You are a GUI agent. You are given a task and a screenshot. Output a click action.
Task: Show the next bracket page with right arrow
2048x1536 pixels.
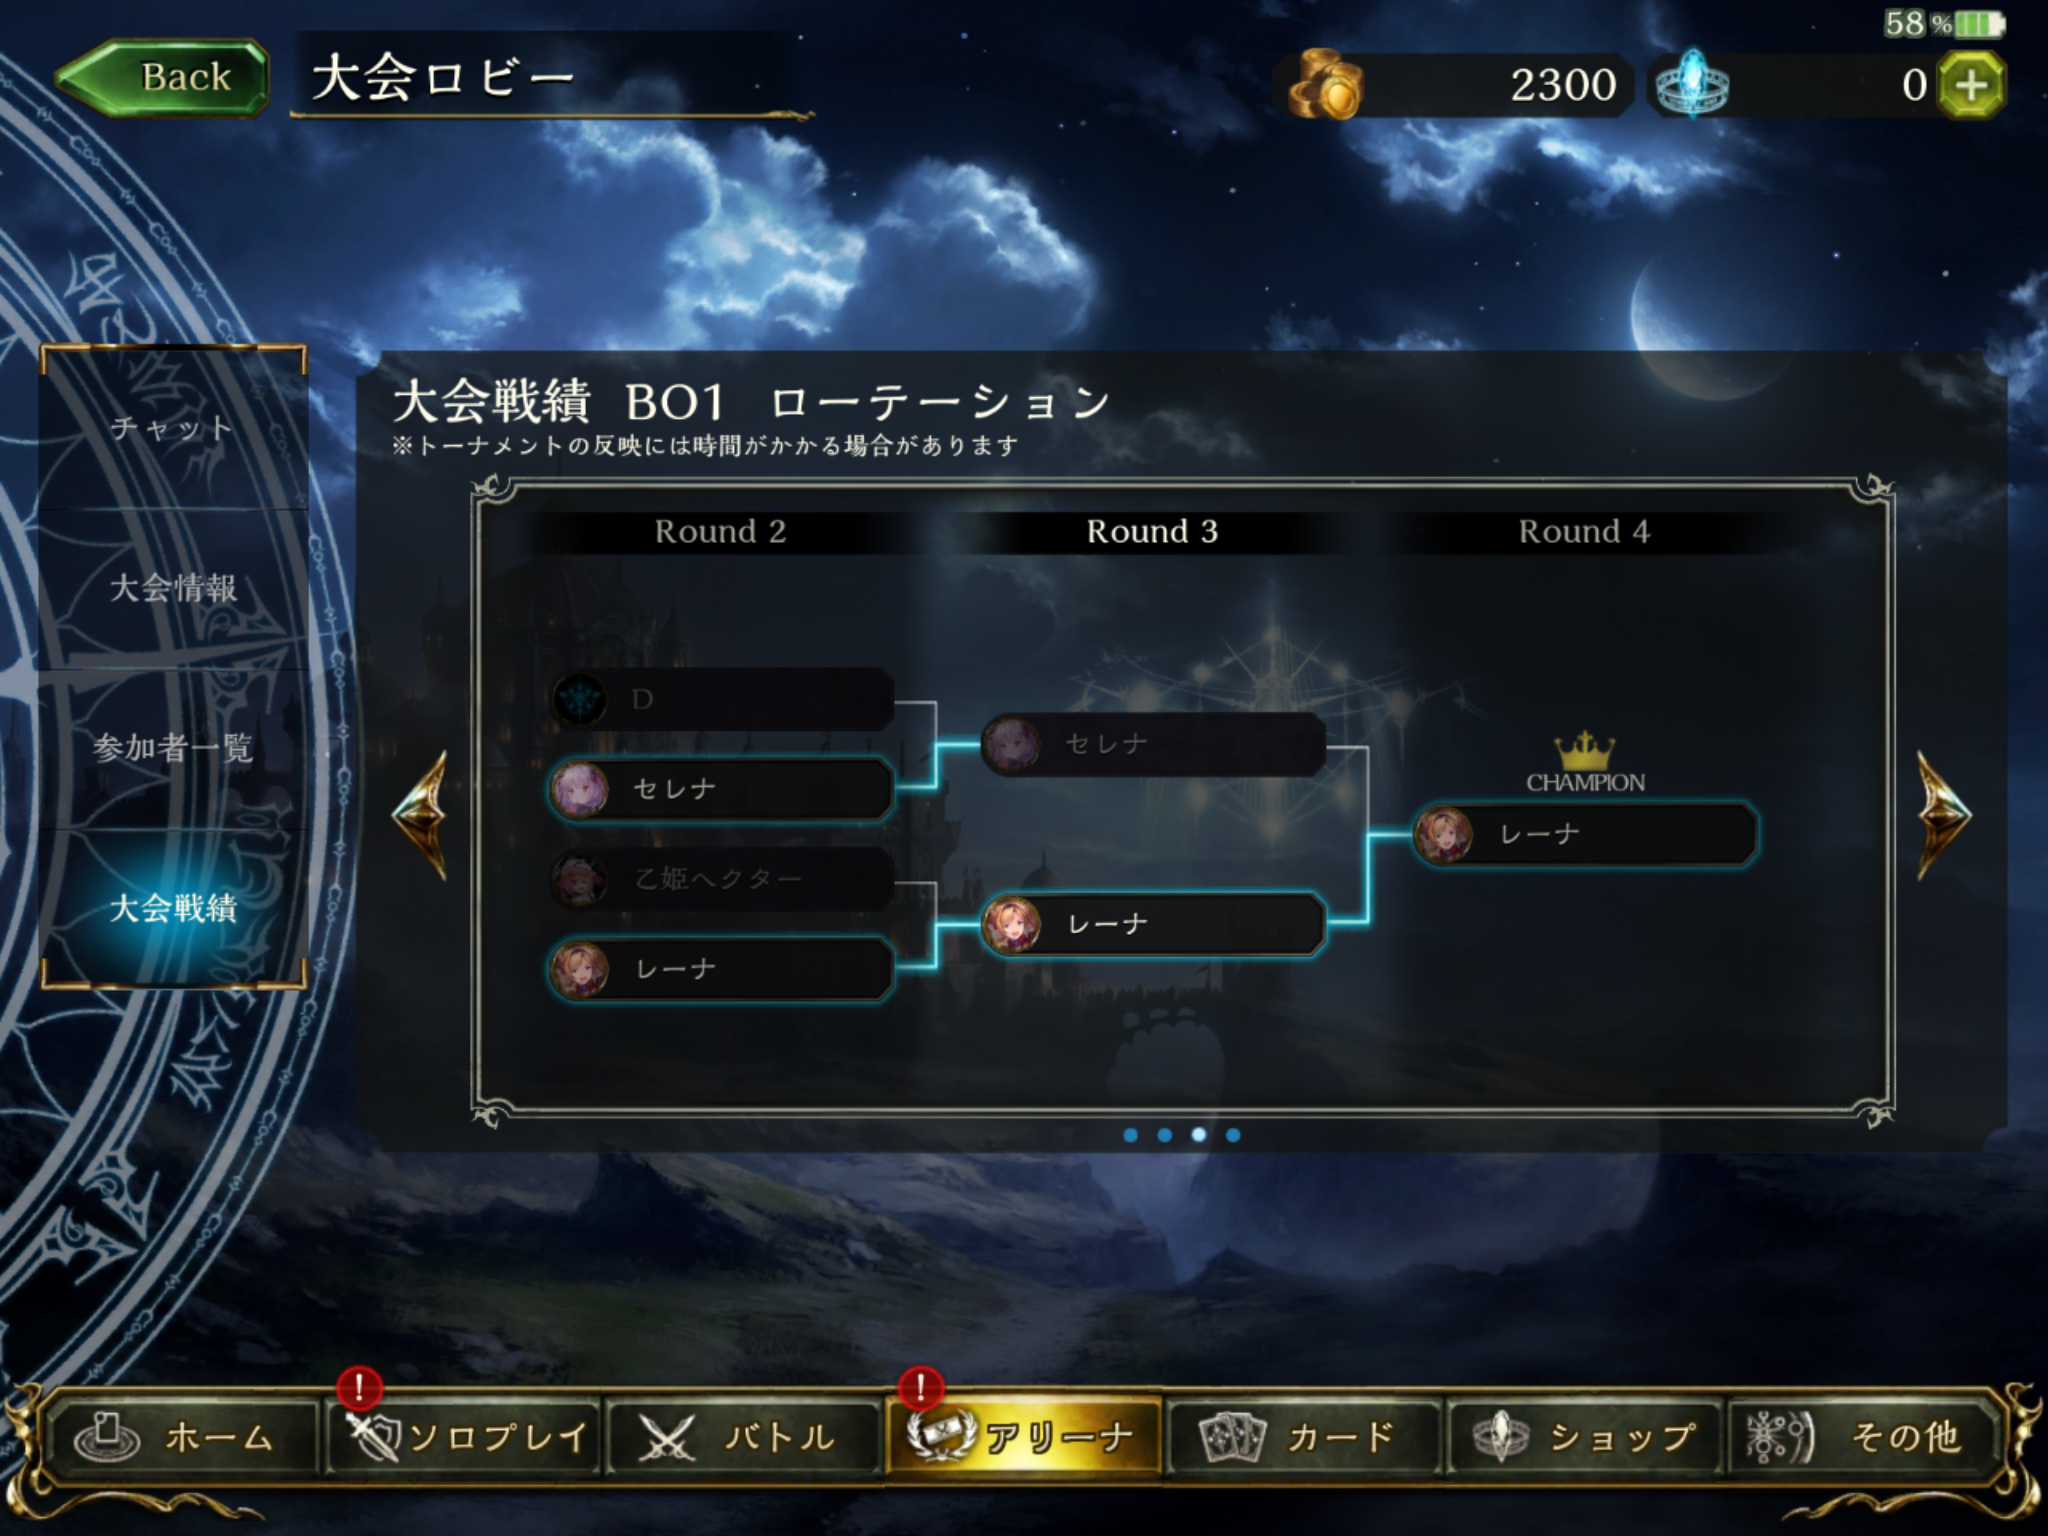(1943, 815)
